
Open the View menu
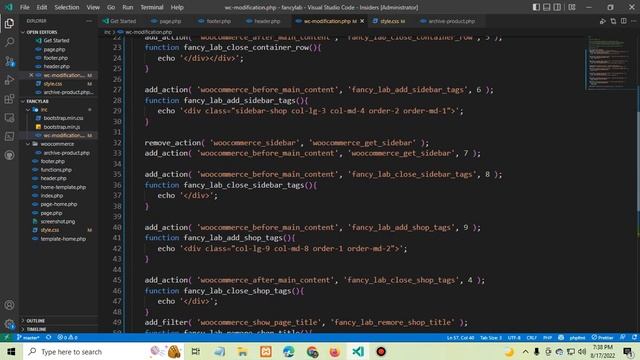[93, 7]
